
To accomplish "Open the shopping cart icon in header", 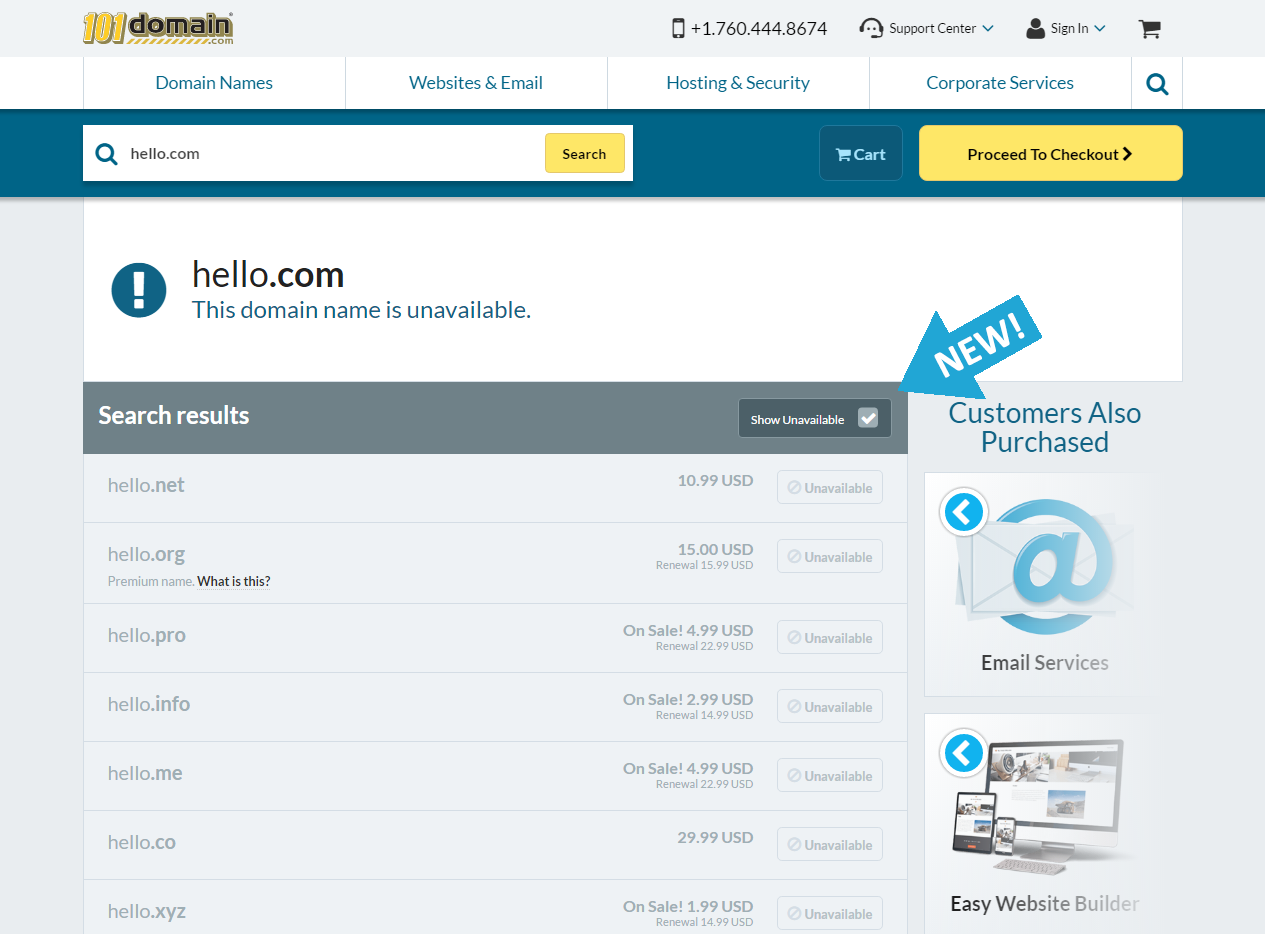I will 1149,28.
